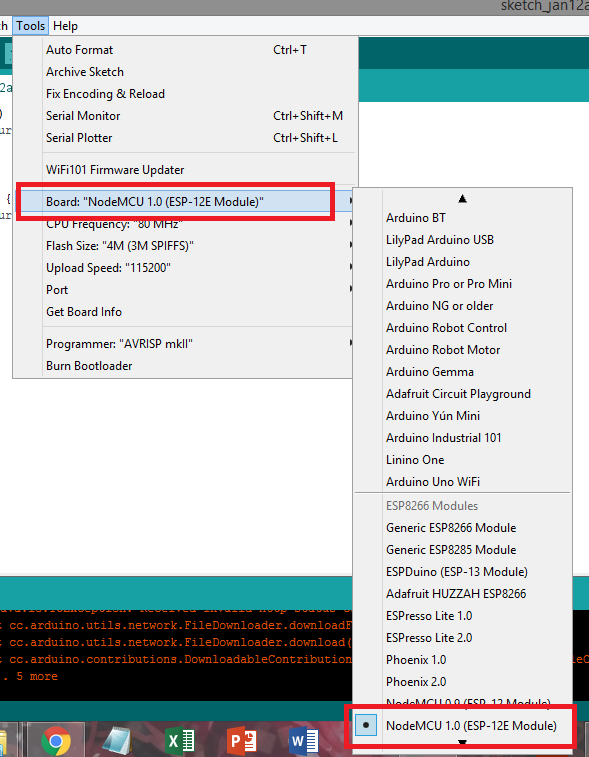
Task: Select Arduino Uno WiFi board
Action: point(463,482)
